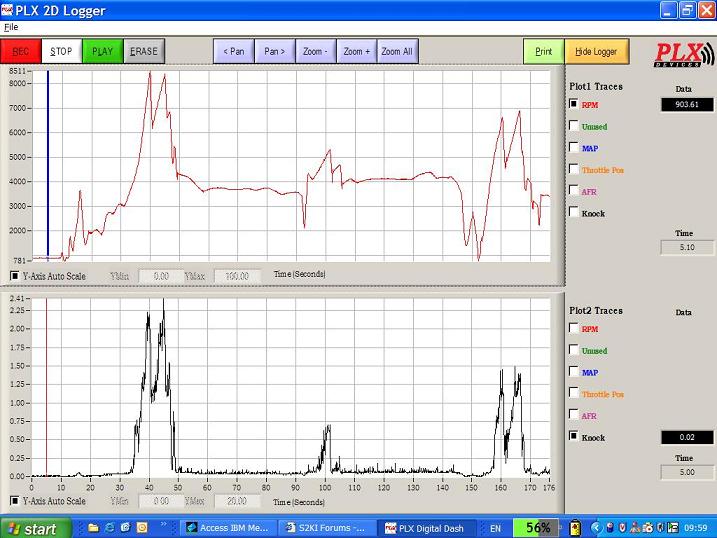The width and height of the screenshot is (717, 538).
Task: Maximize the PLX 2D Logger window
Action: tap(687, 10)
